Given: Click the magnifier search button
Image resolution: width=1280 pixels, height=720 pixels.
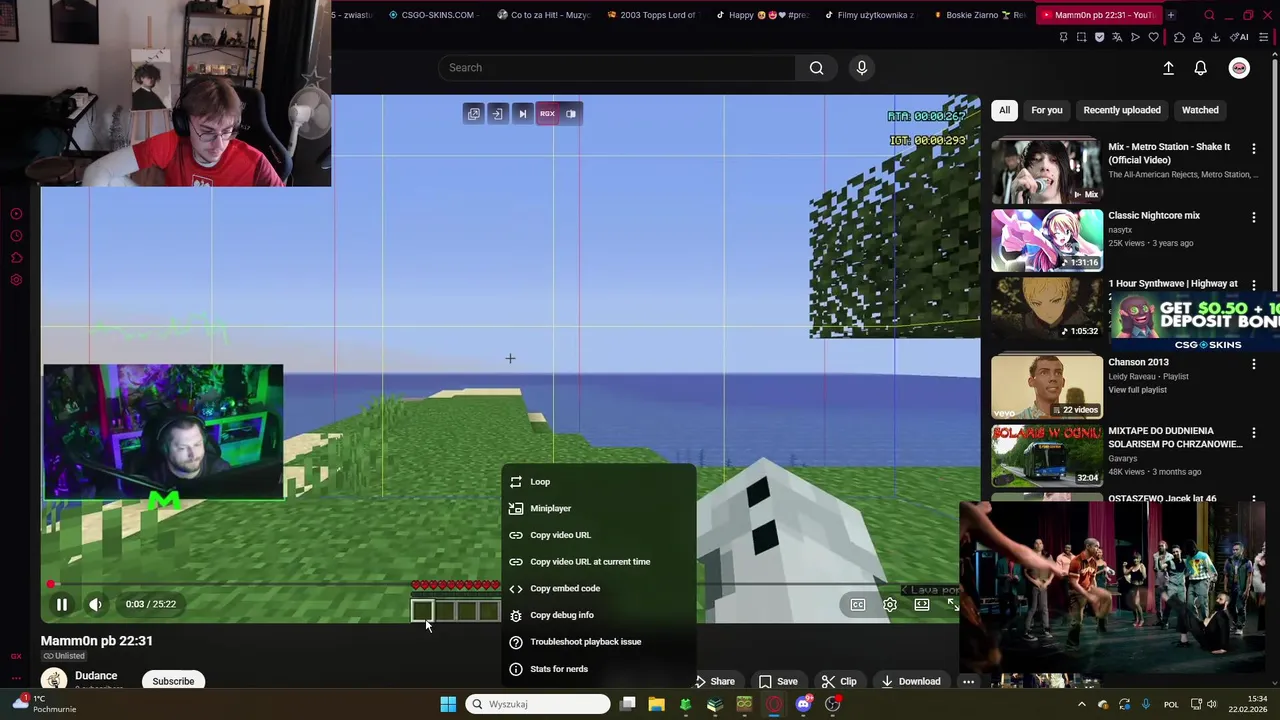Looking at the screenshot, I should tap(817, 68).
